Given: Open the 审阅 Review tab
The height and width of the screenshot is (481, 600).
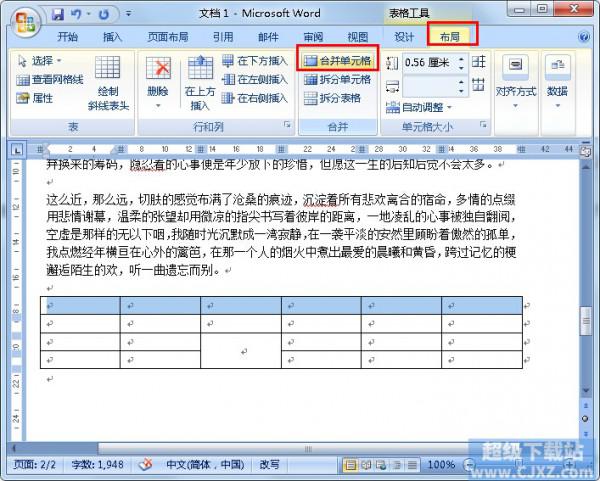Looking at the screenshot, I should (x=313, y=37).
